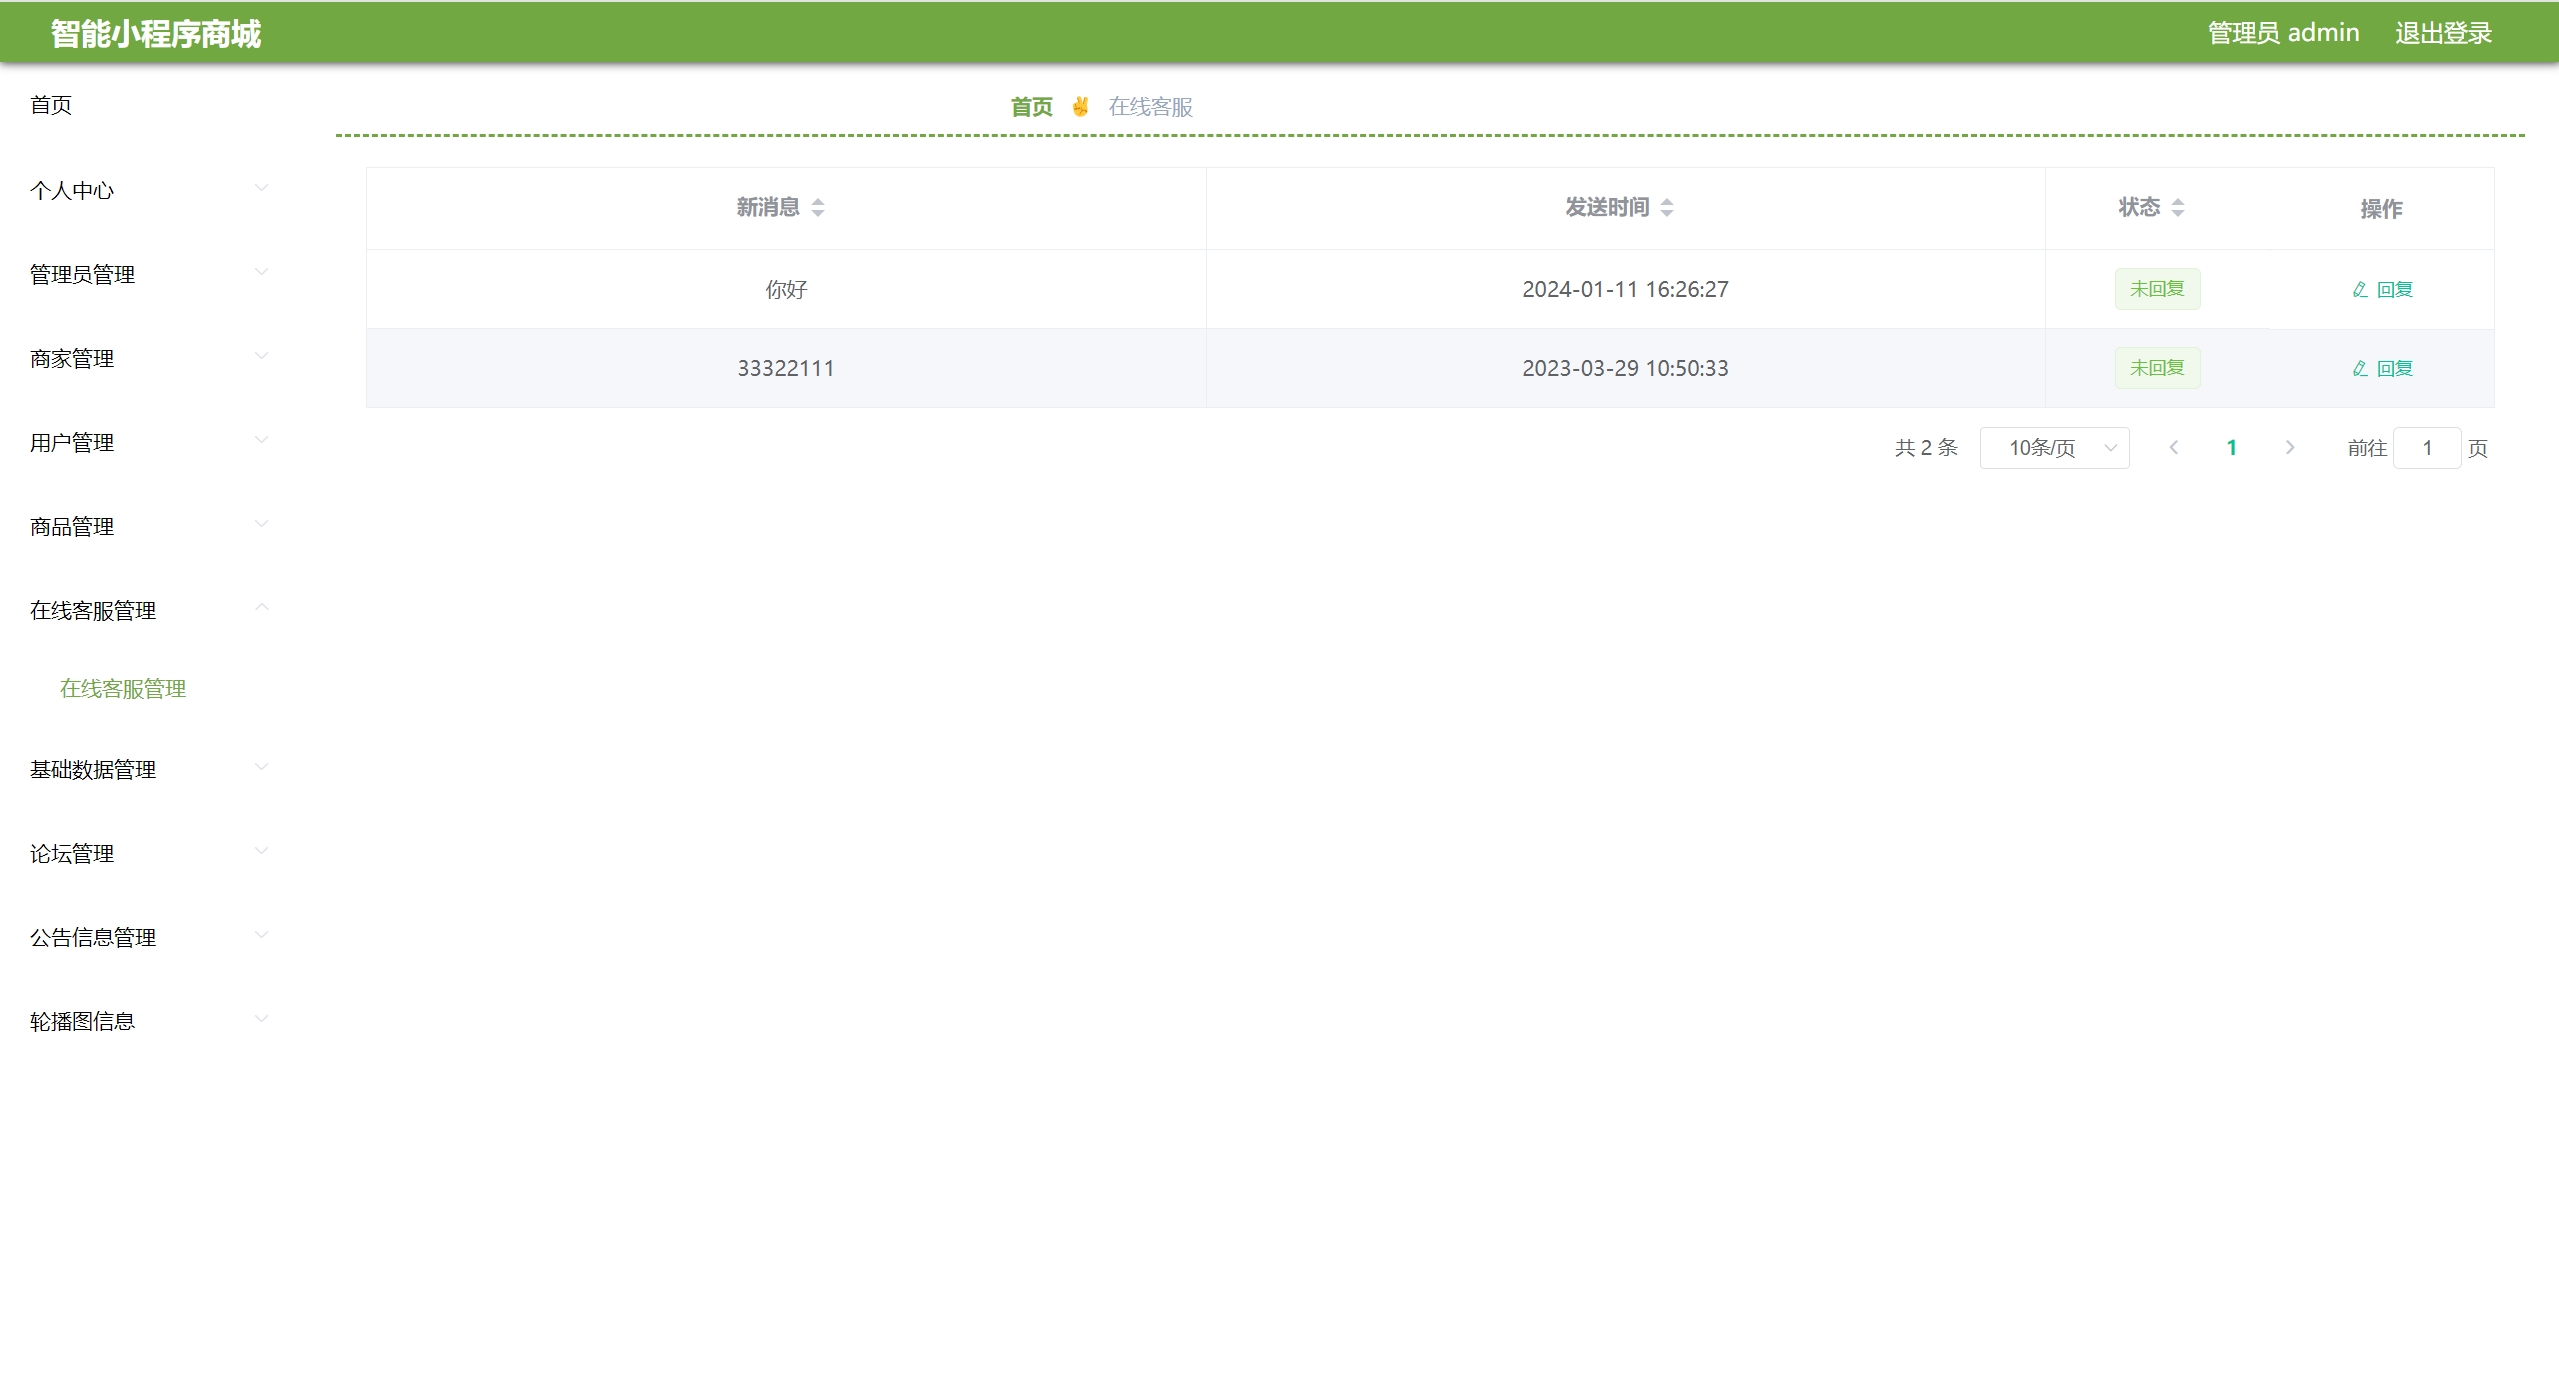Click 退出登录 to log out

(2442, 33)
